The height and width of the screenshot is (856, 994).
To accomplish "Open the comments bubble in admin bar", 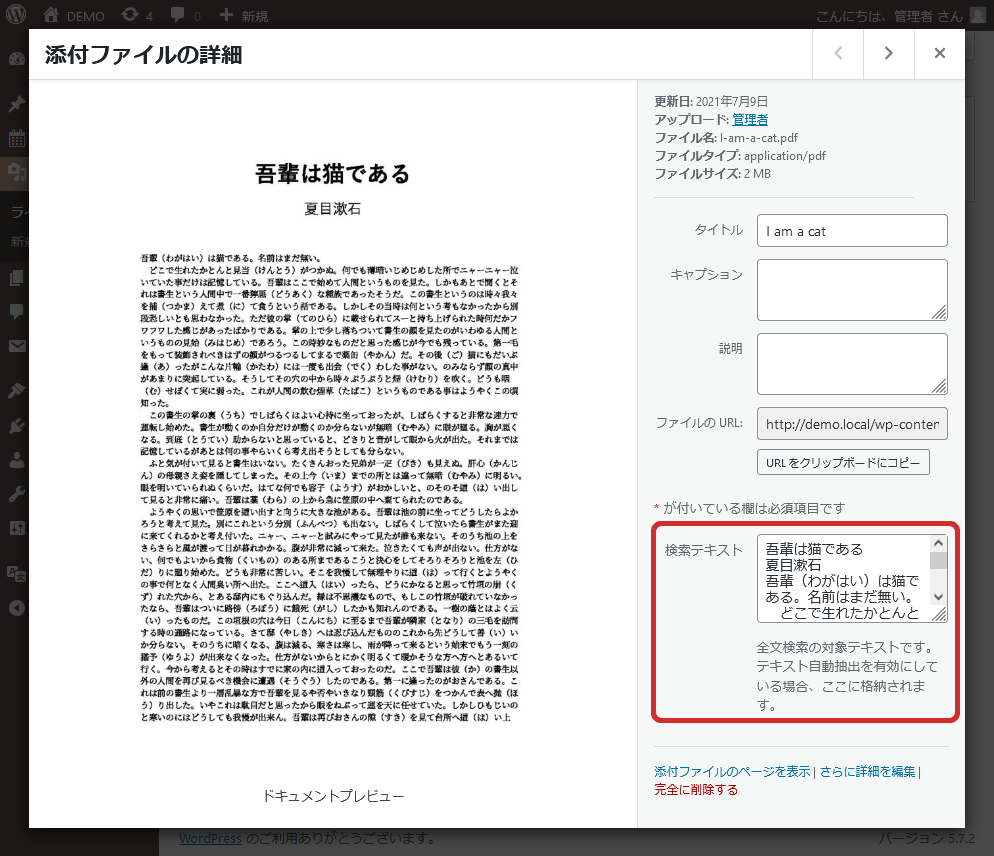I will pos(186,15).
